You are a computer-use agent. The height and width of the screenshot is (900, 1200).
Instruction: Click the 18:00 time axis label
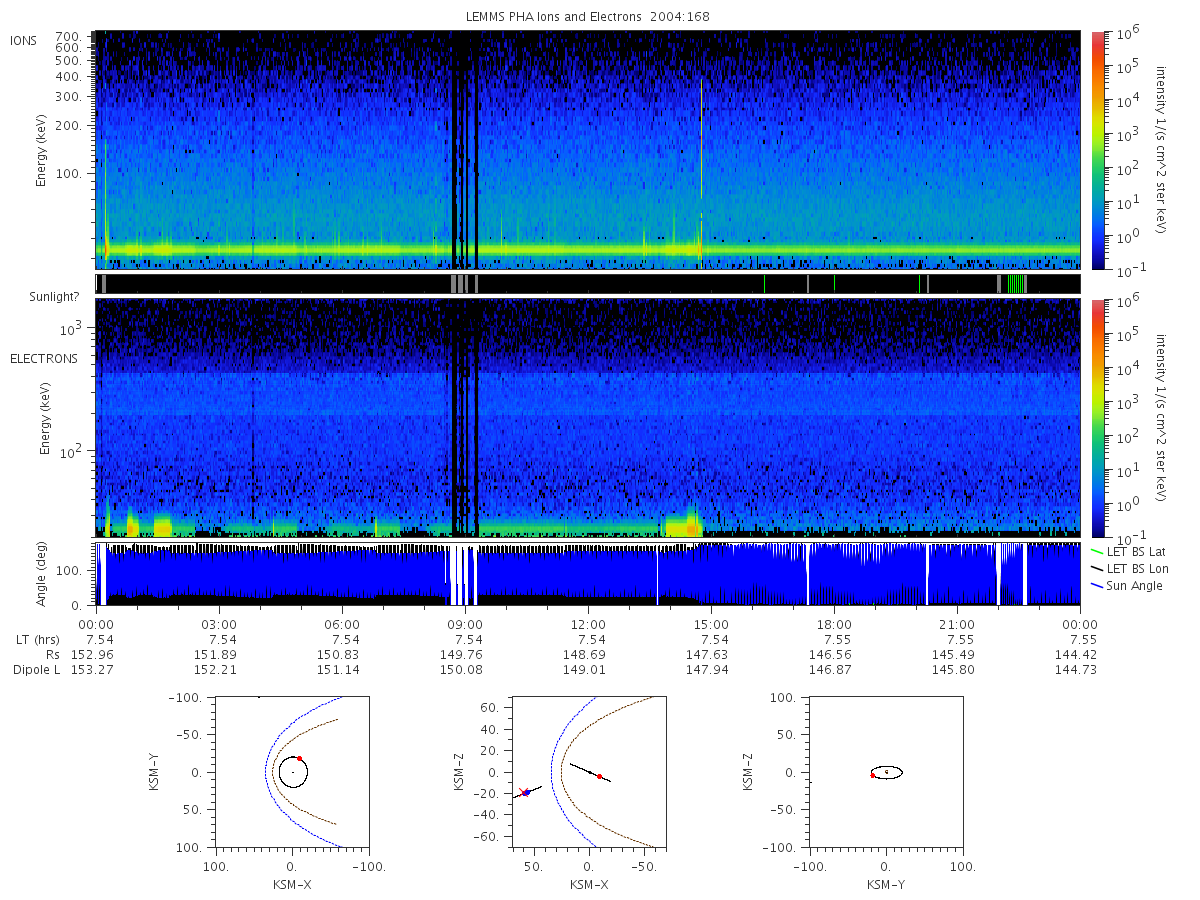point(834,623)
